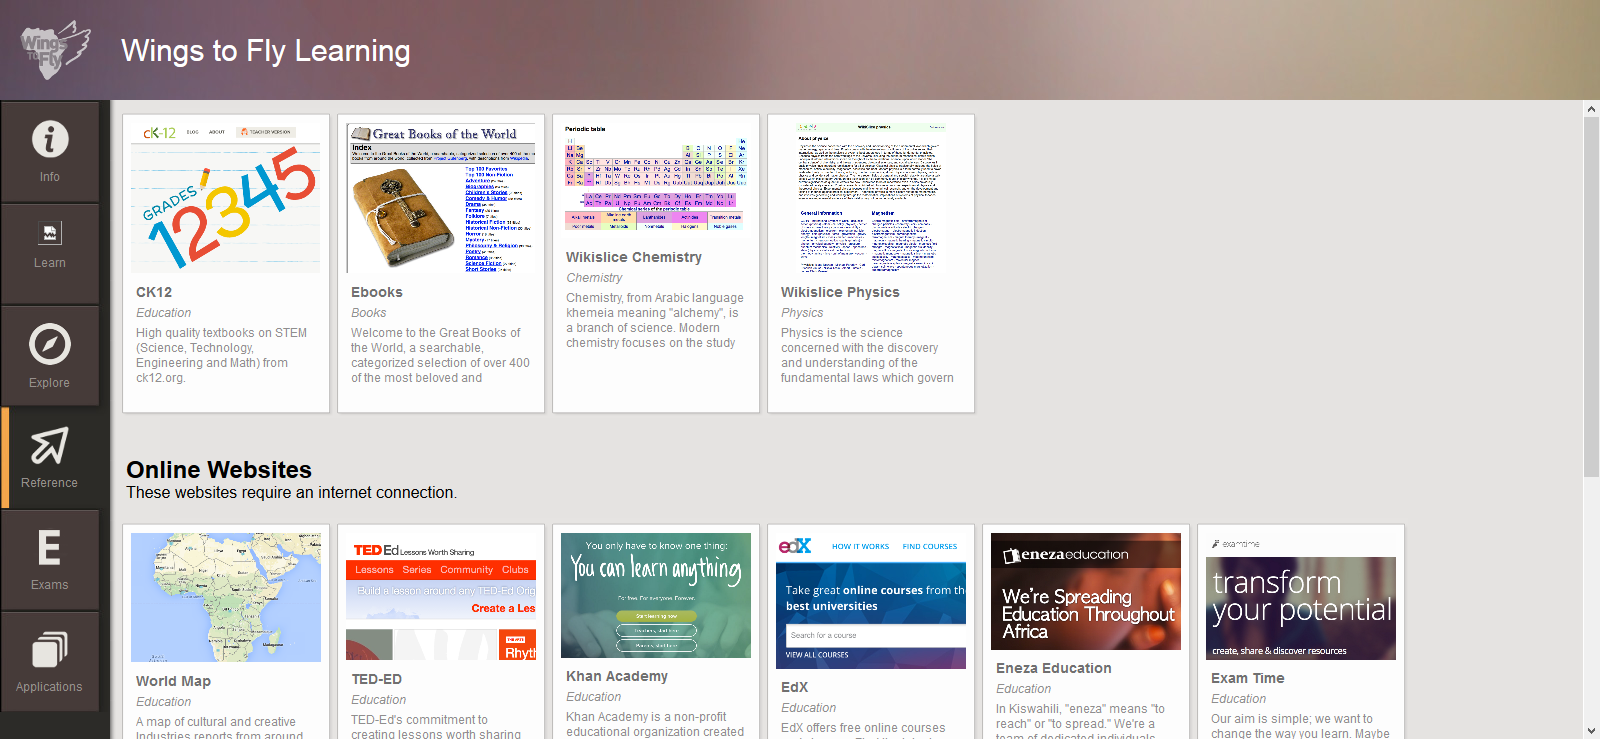Click the Khan Academy title

[617, 676]
